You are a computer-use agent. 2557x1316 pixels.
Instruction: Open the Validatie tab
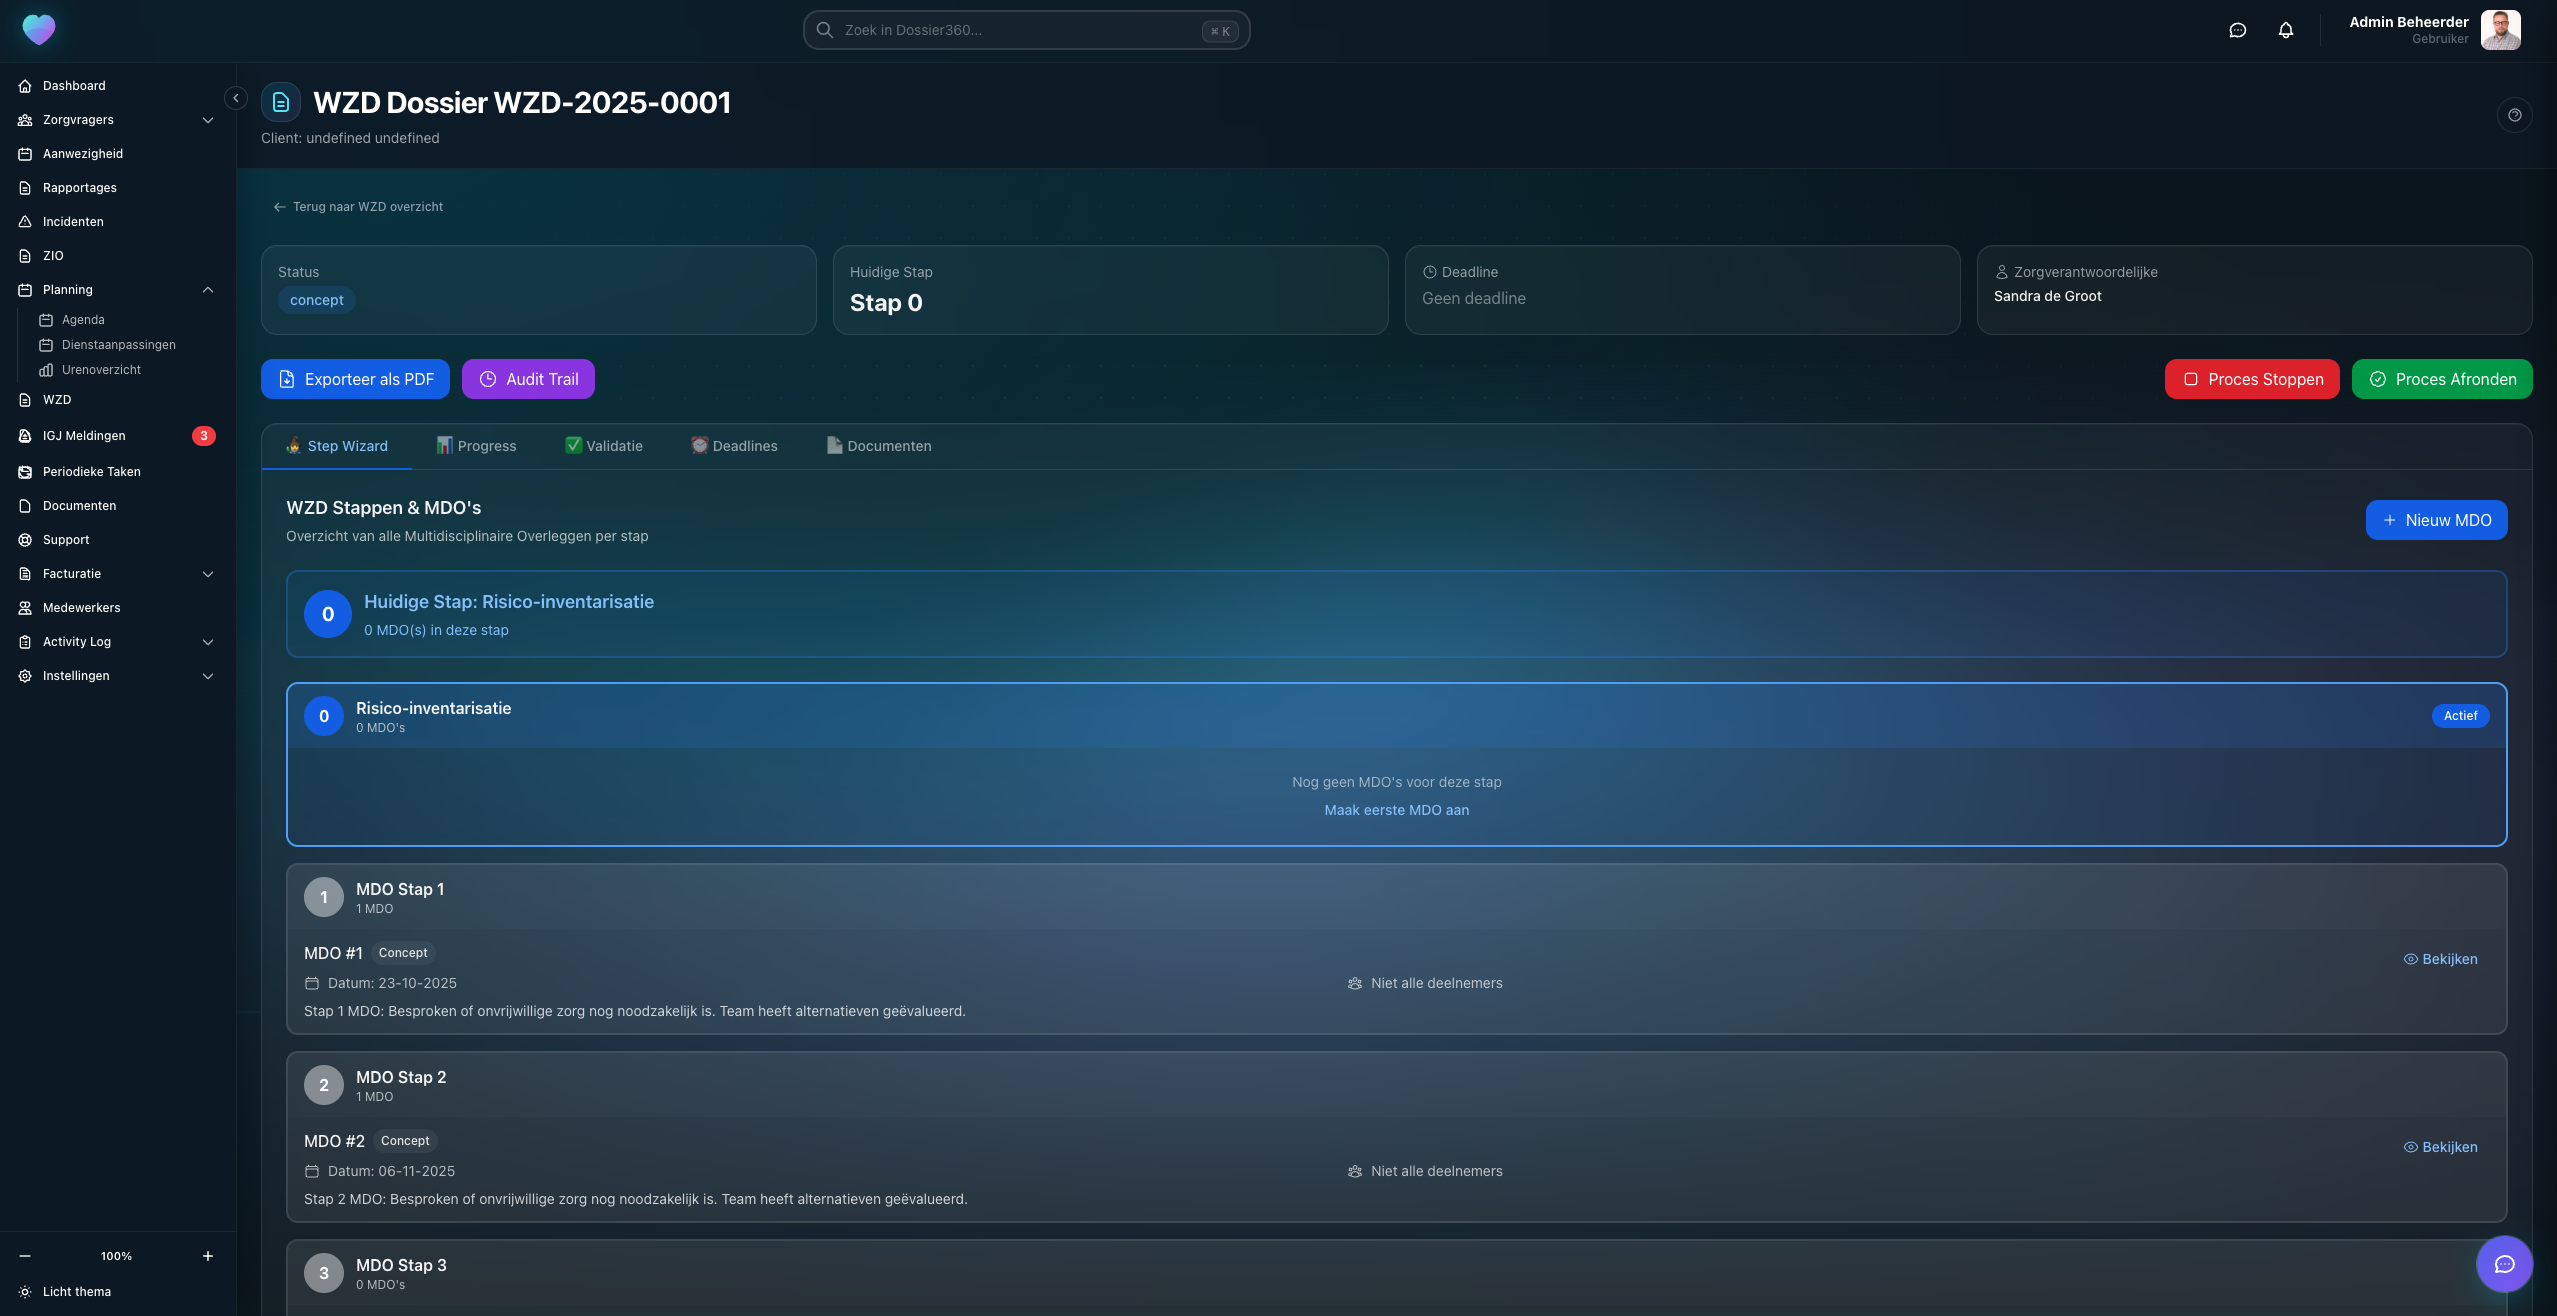pos(604,446)
